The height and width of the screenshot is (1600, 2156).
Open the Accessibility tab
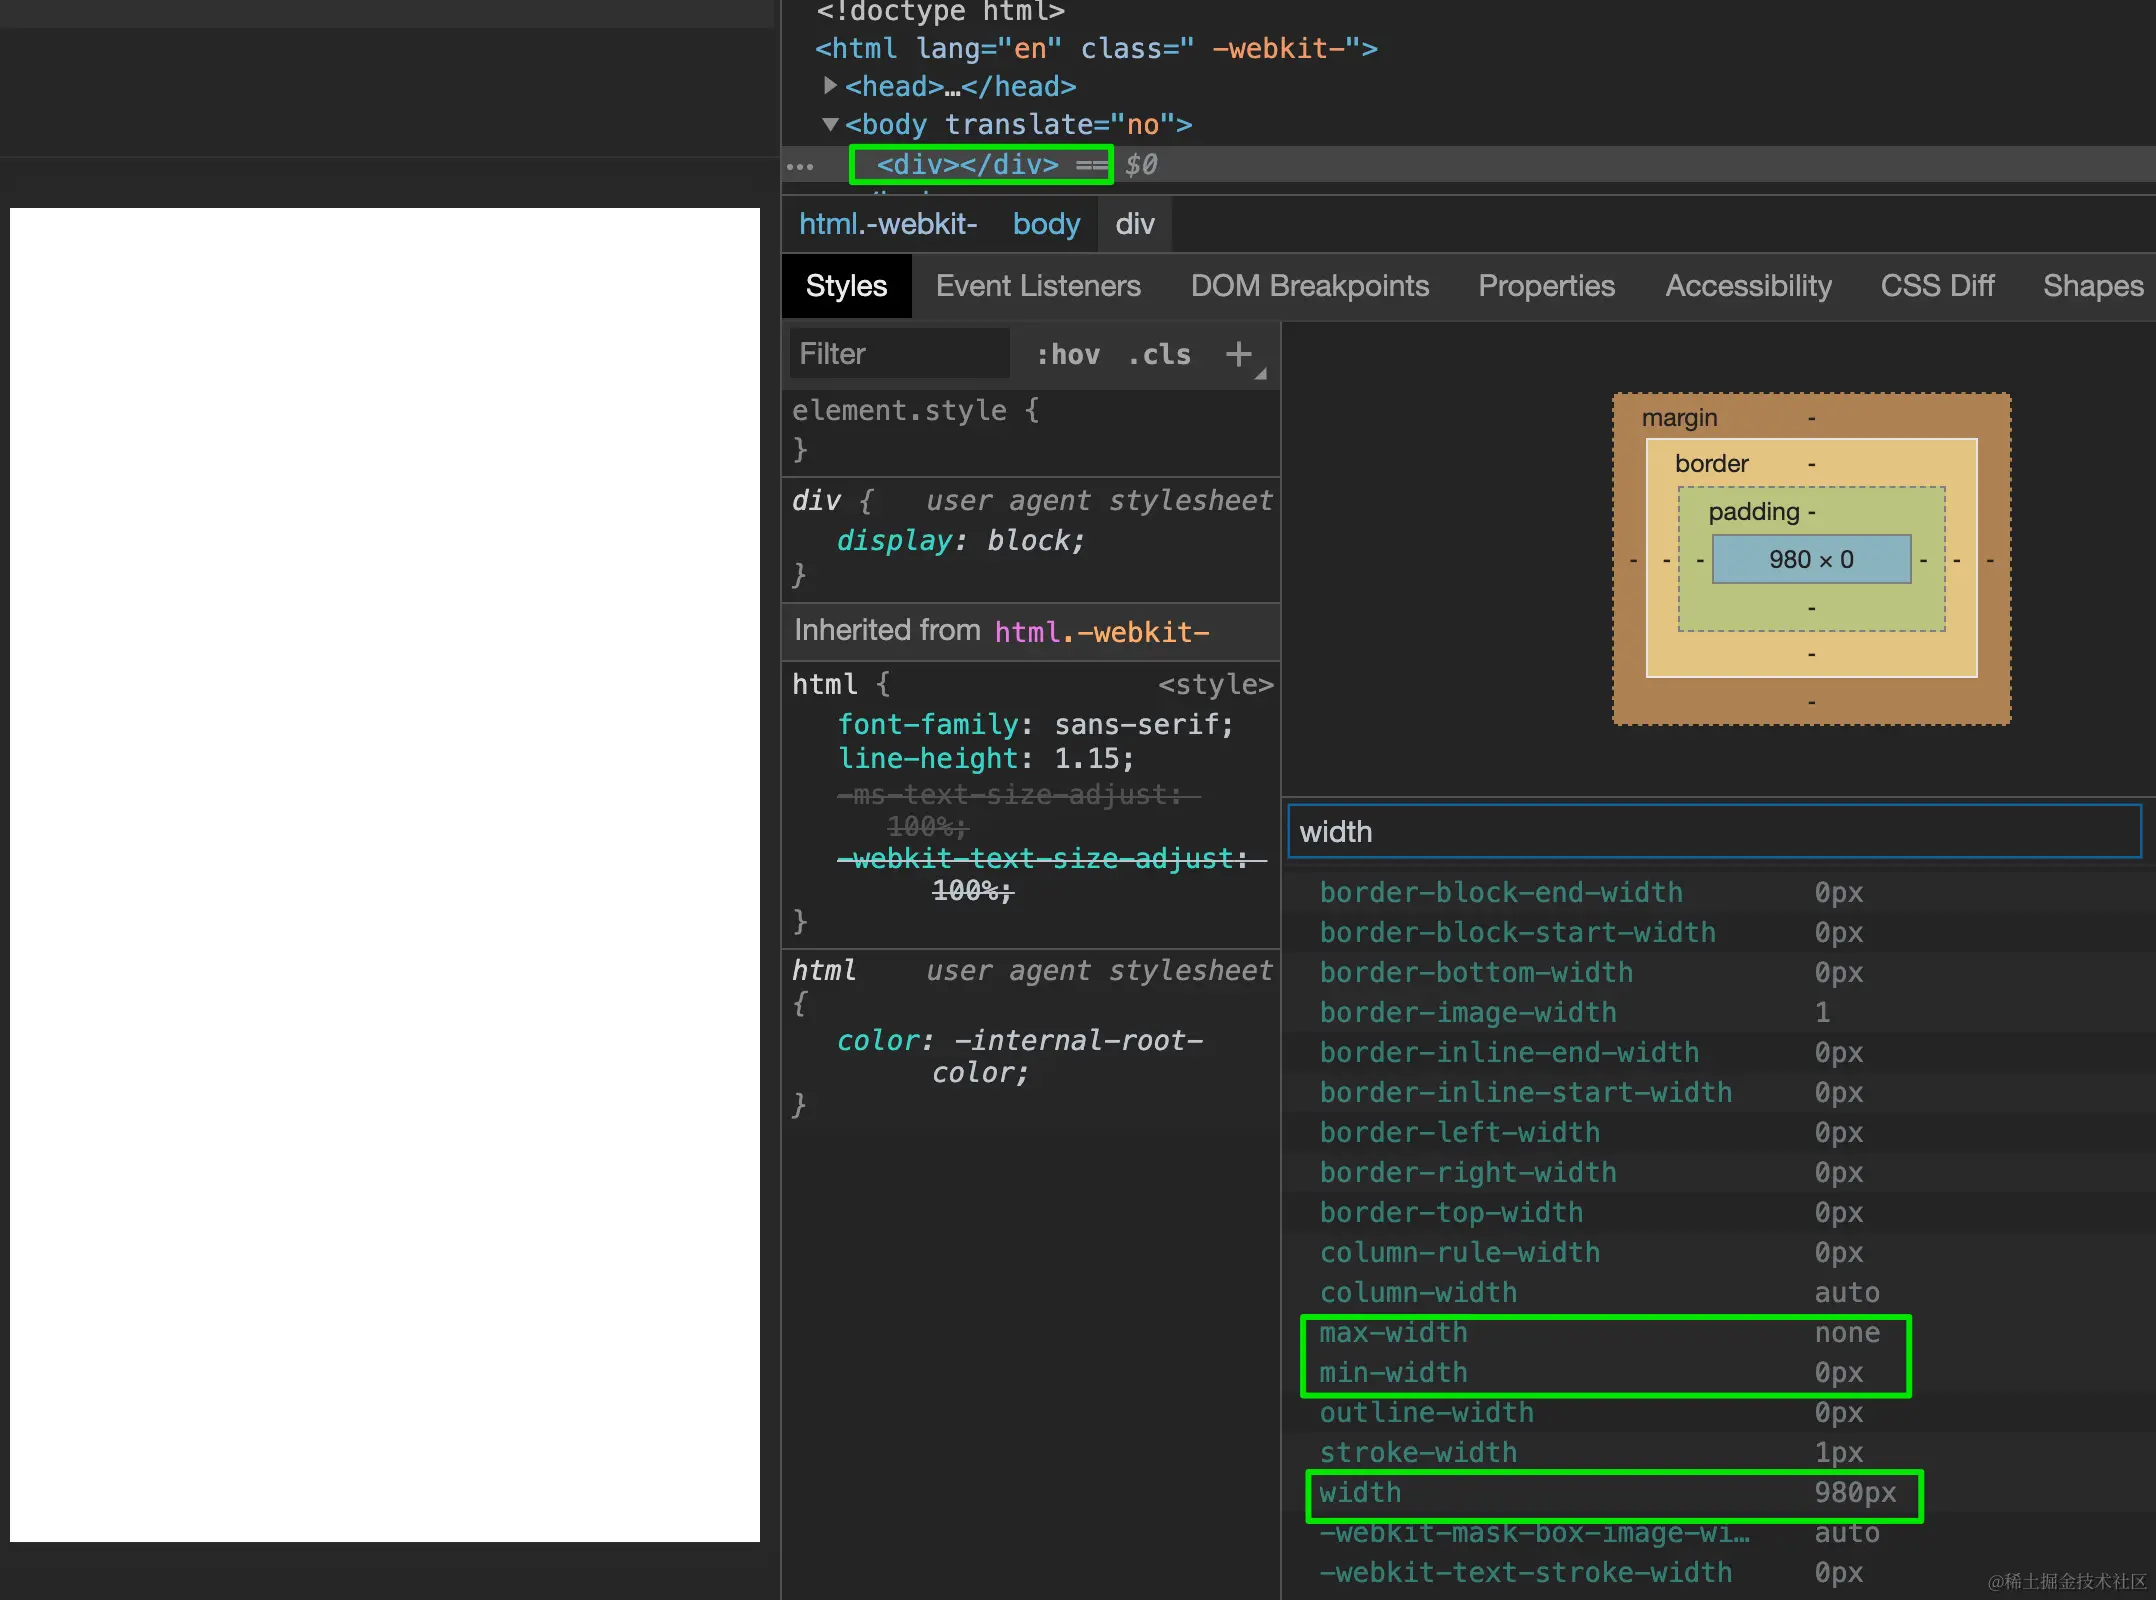coord(1748,286)
